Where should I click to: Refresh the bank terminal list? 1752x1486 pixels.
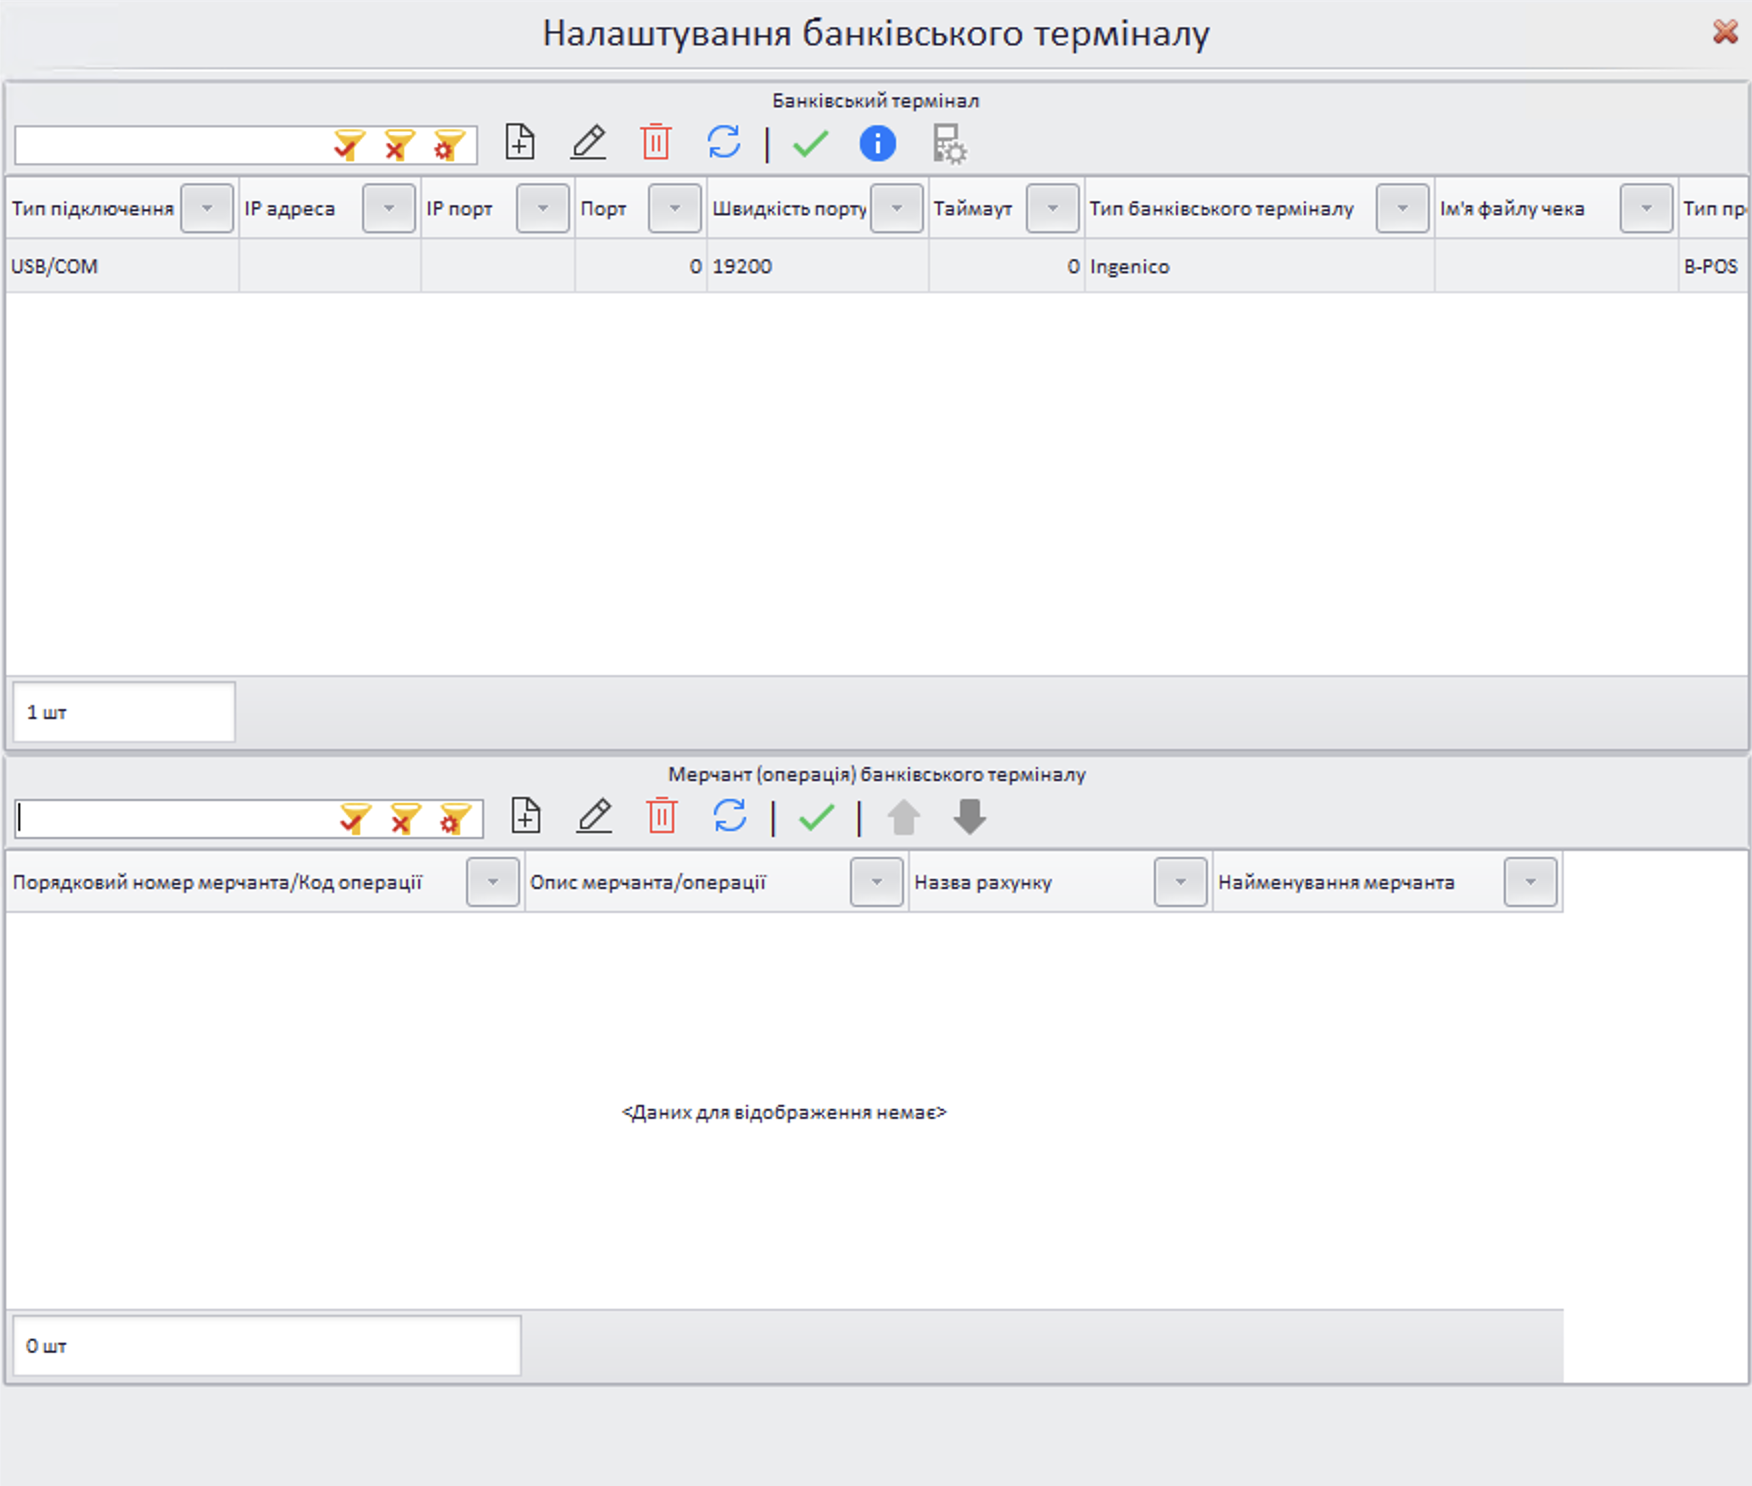(x=724, y=143)
